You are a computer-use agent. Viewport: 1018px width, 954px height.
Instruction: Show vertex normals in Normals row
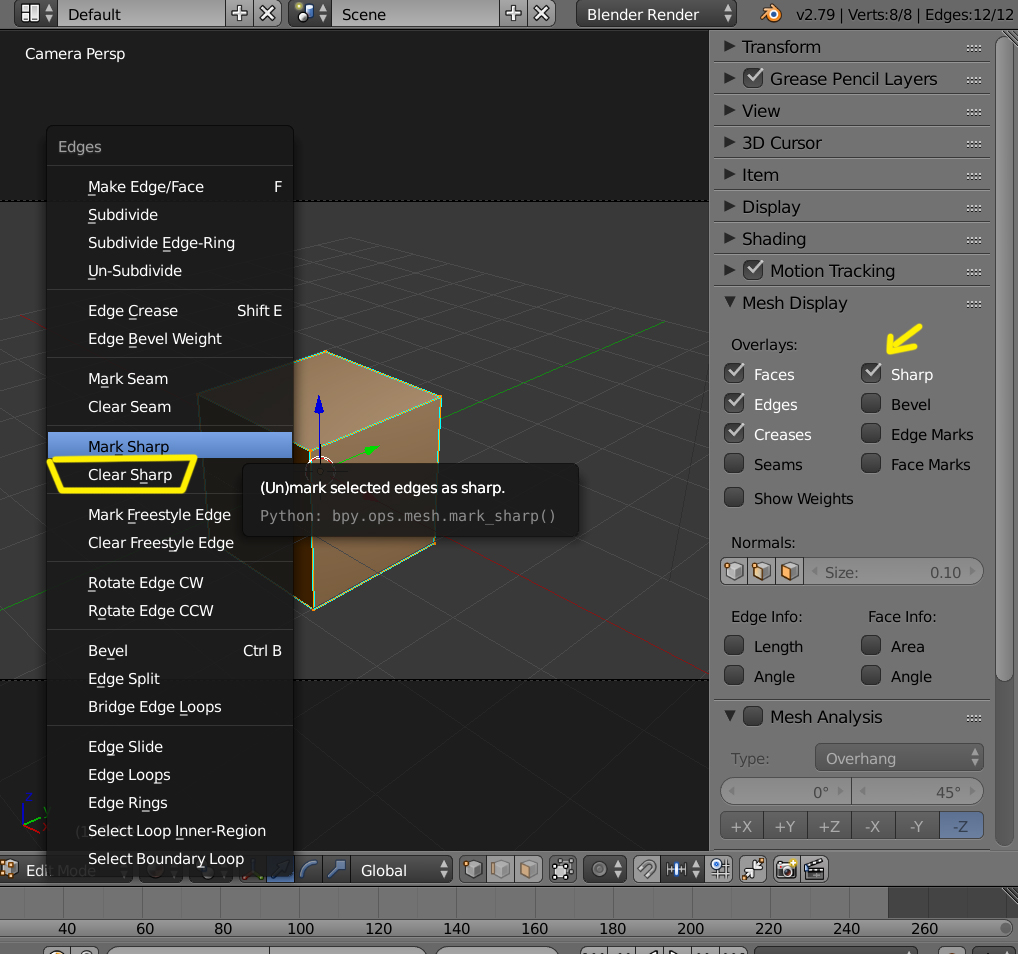[x=734, y=572]
